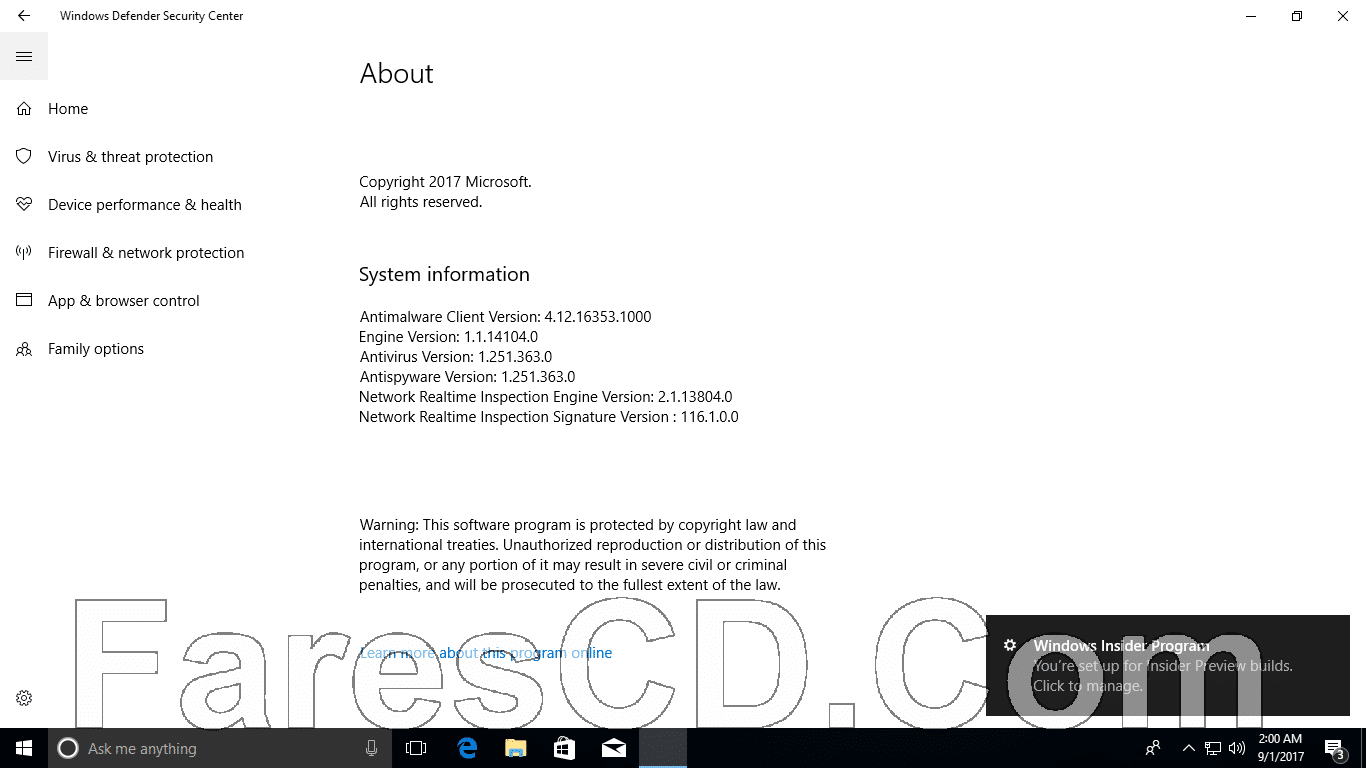This screenshot has height=768, width=1366.
Task: Open App & browser control page
Action: [x=124, y=301]
